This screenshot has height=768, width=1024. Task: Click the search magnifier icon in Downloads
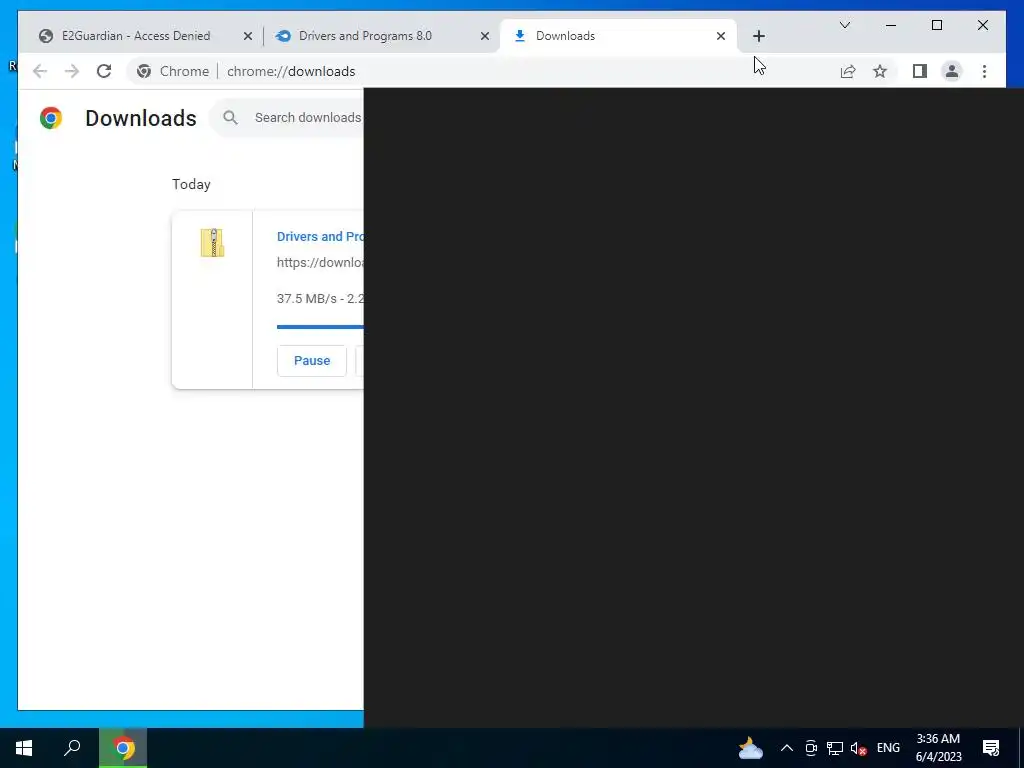click(230, 118)
